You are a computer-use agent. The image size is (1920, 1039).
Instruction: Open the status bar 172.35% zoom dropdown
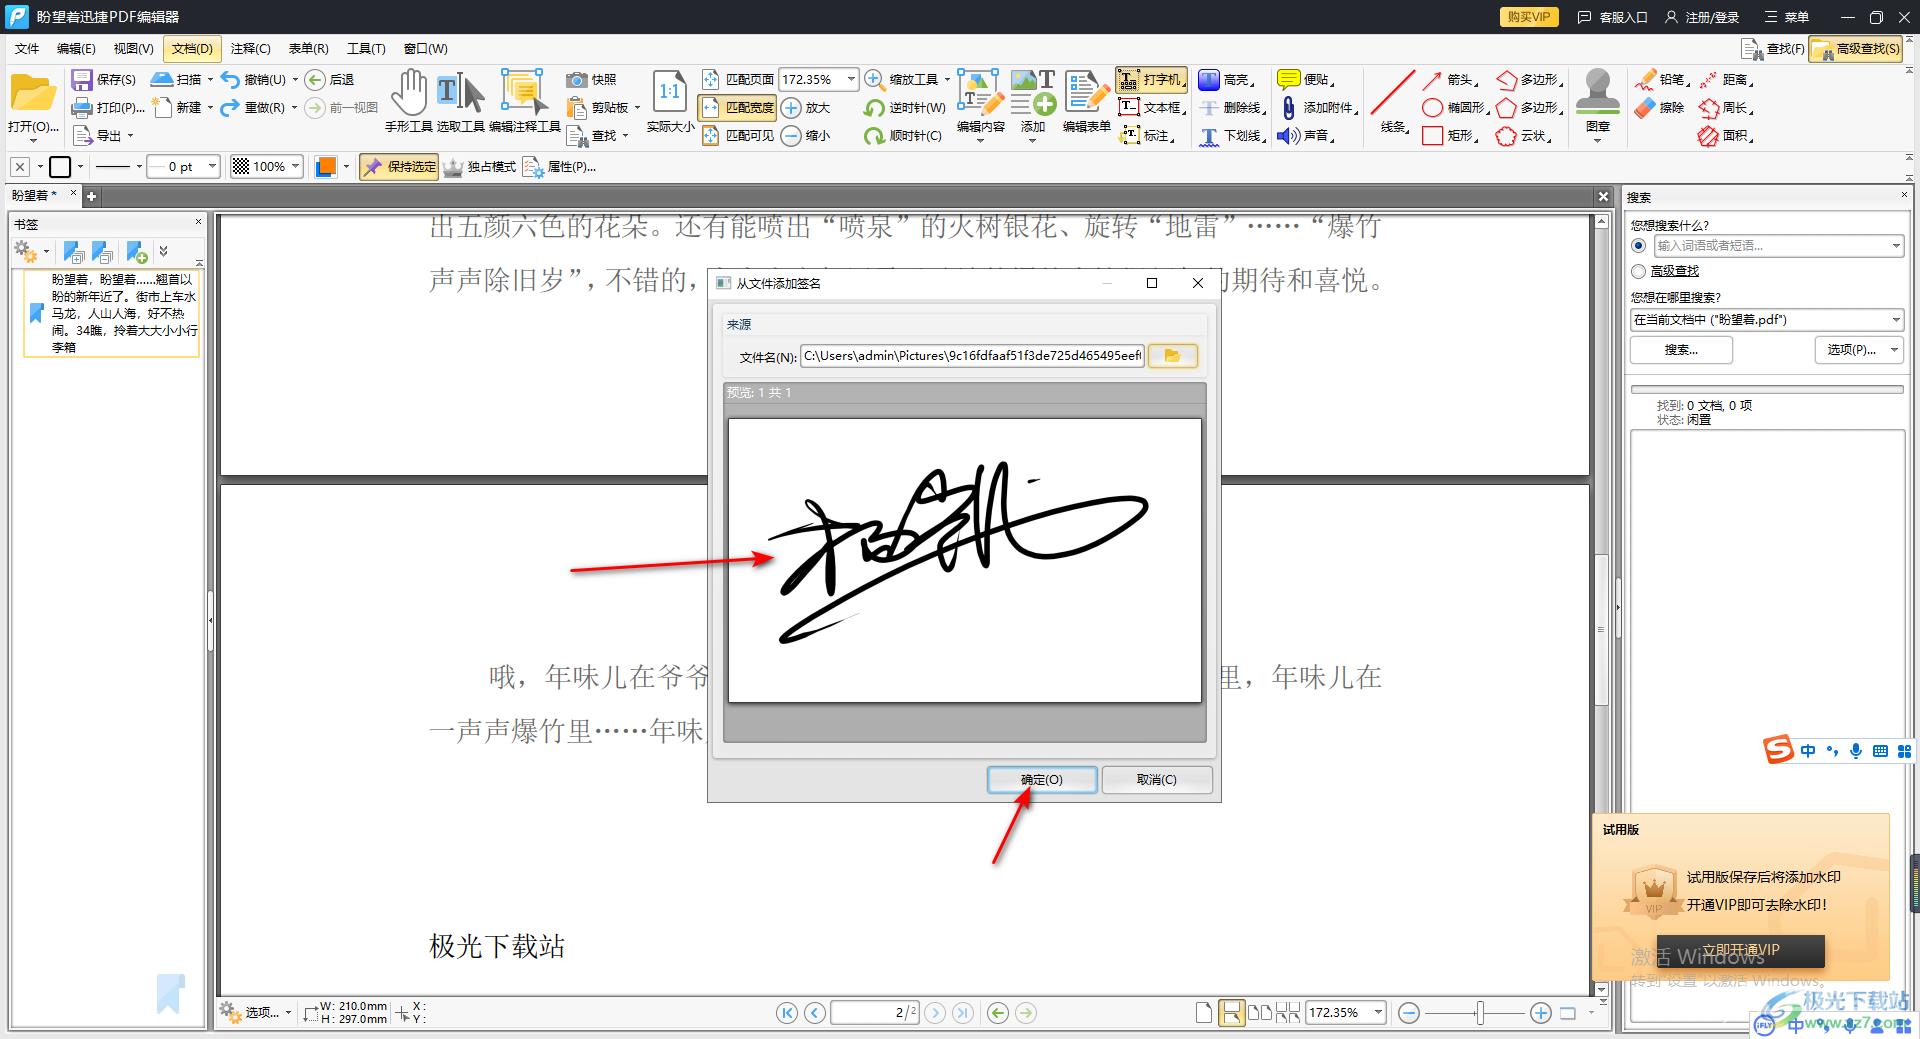(x=1378, y=1013)
